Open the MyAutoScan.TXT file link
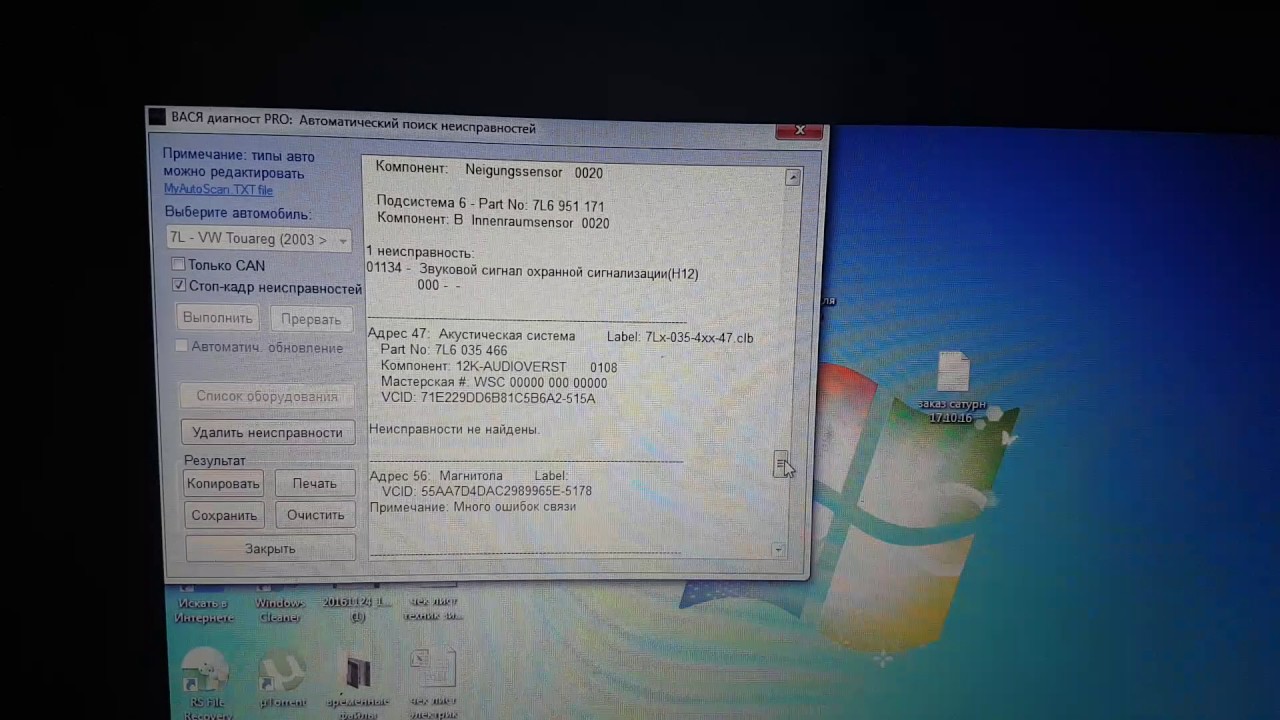This screenshot has width=1280, height=720. pyautogui.click(x=218, y=189)
